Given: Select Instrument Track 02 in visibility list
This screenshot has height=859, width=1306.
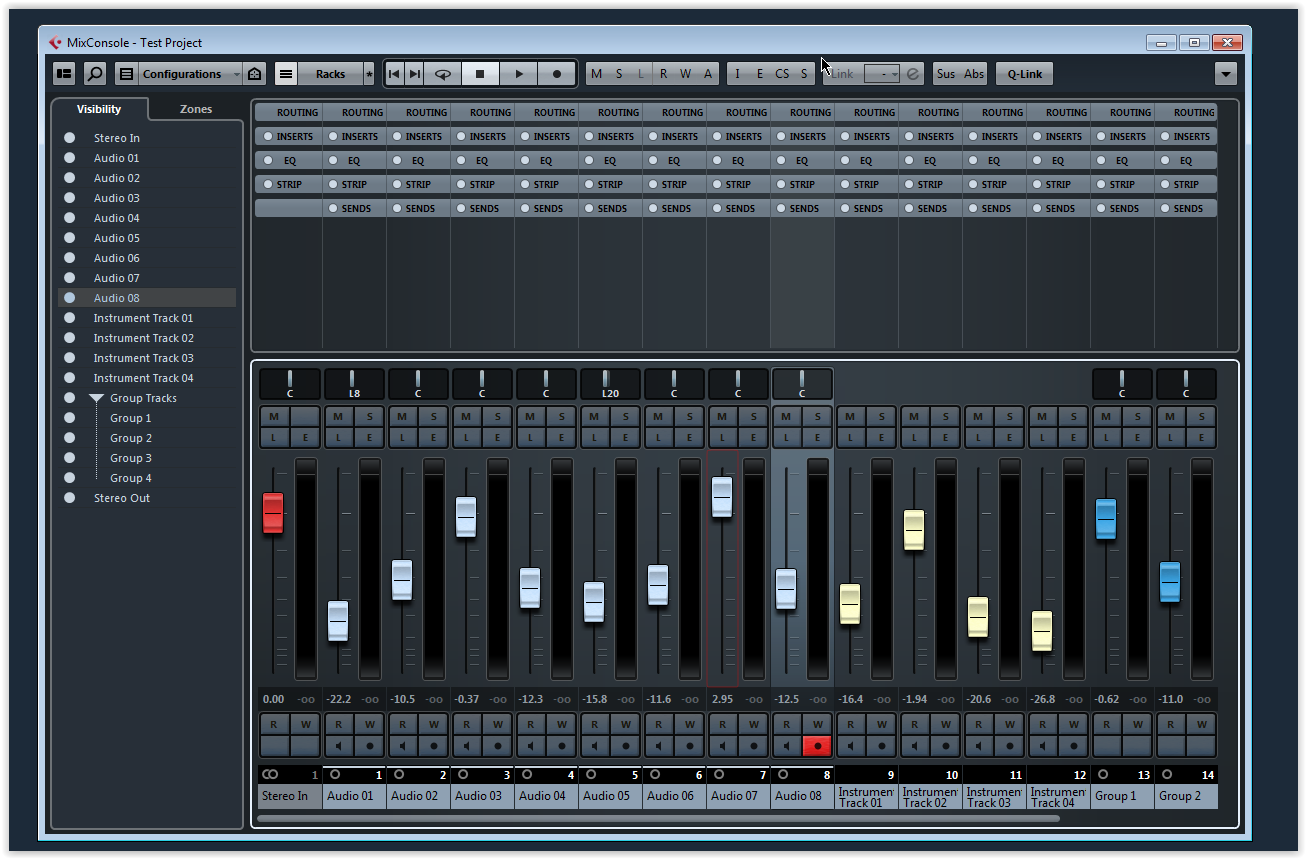Looking at the screenshot, I should click(143, 338).
